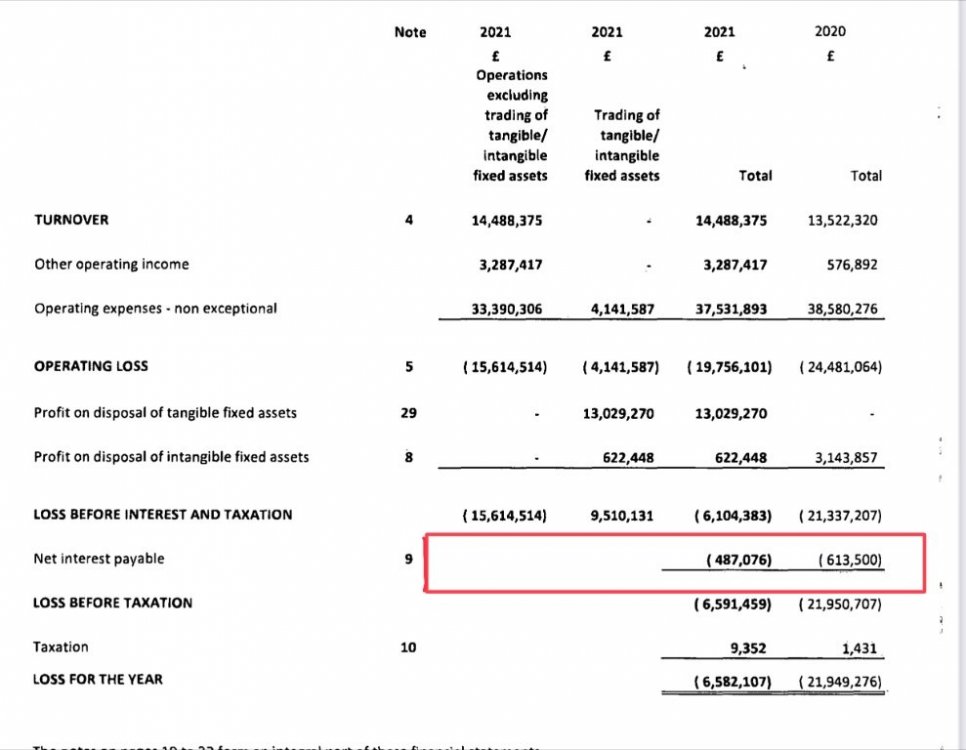Click loss before taxation value (6,591,459)

[x=733, y=603]
